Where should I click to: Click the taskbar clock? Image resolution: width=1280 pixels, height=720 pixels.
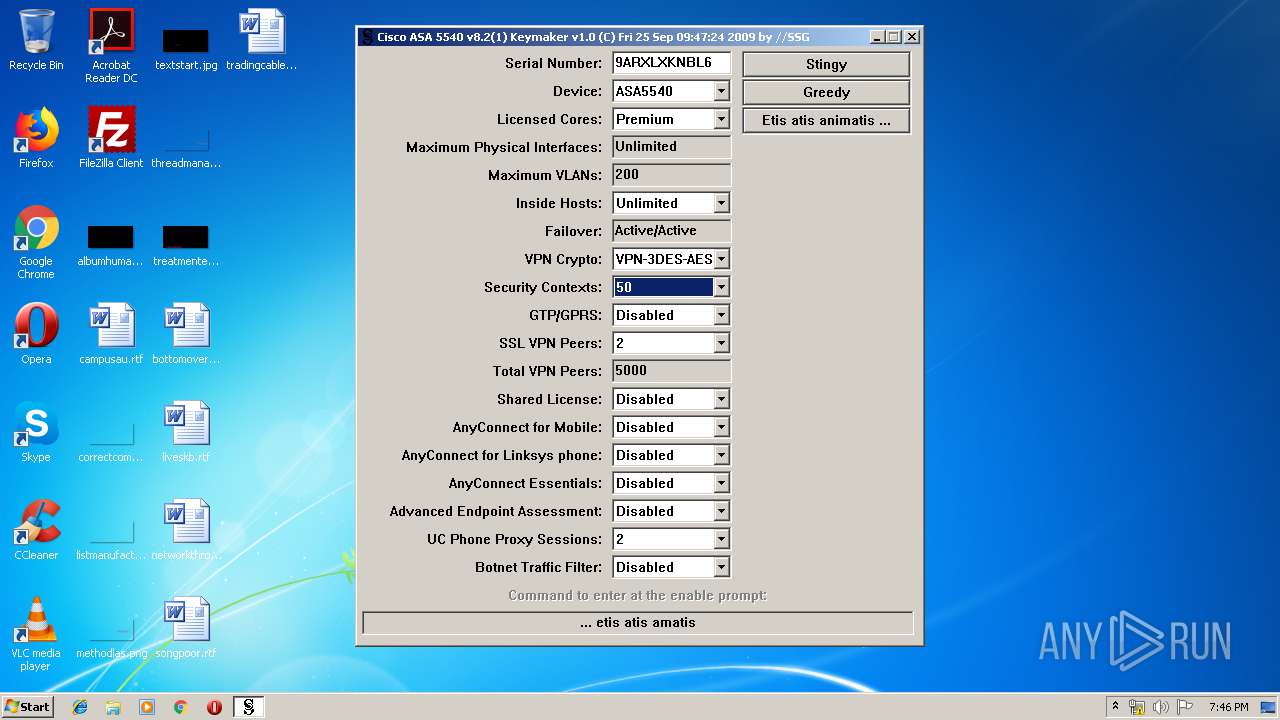click(1228, 707)
